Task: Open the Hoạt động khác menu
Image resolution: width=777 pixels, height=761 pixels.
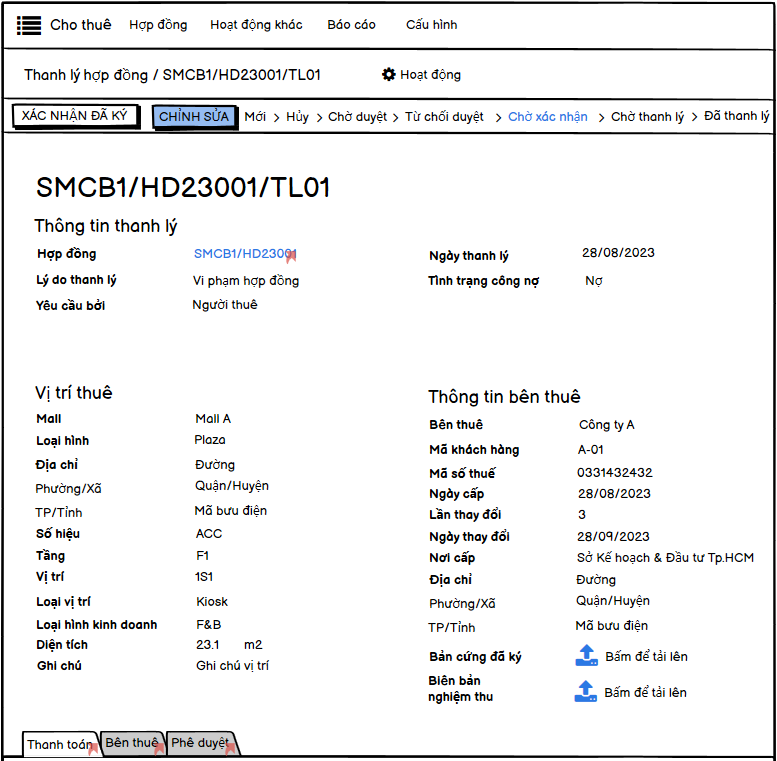Action: (x=256, y=25)
